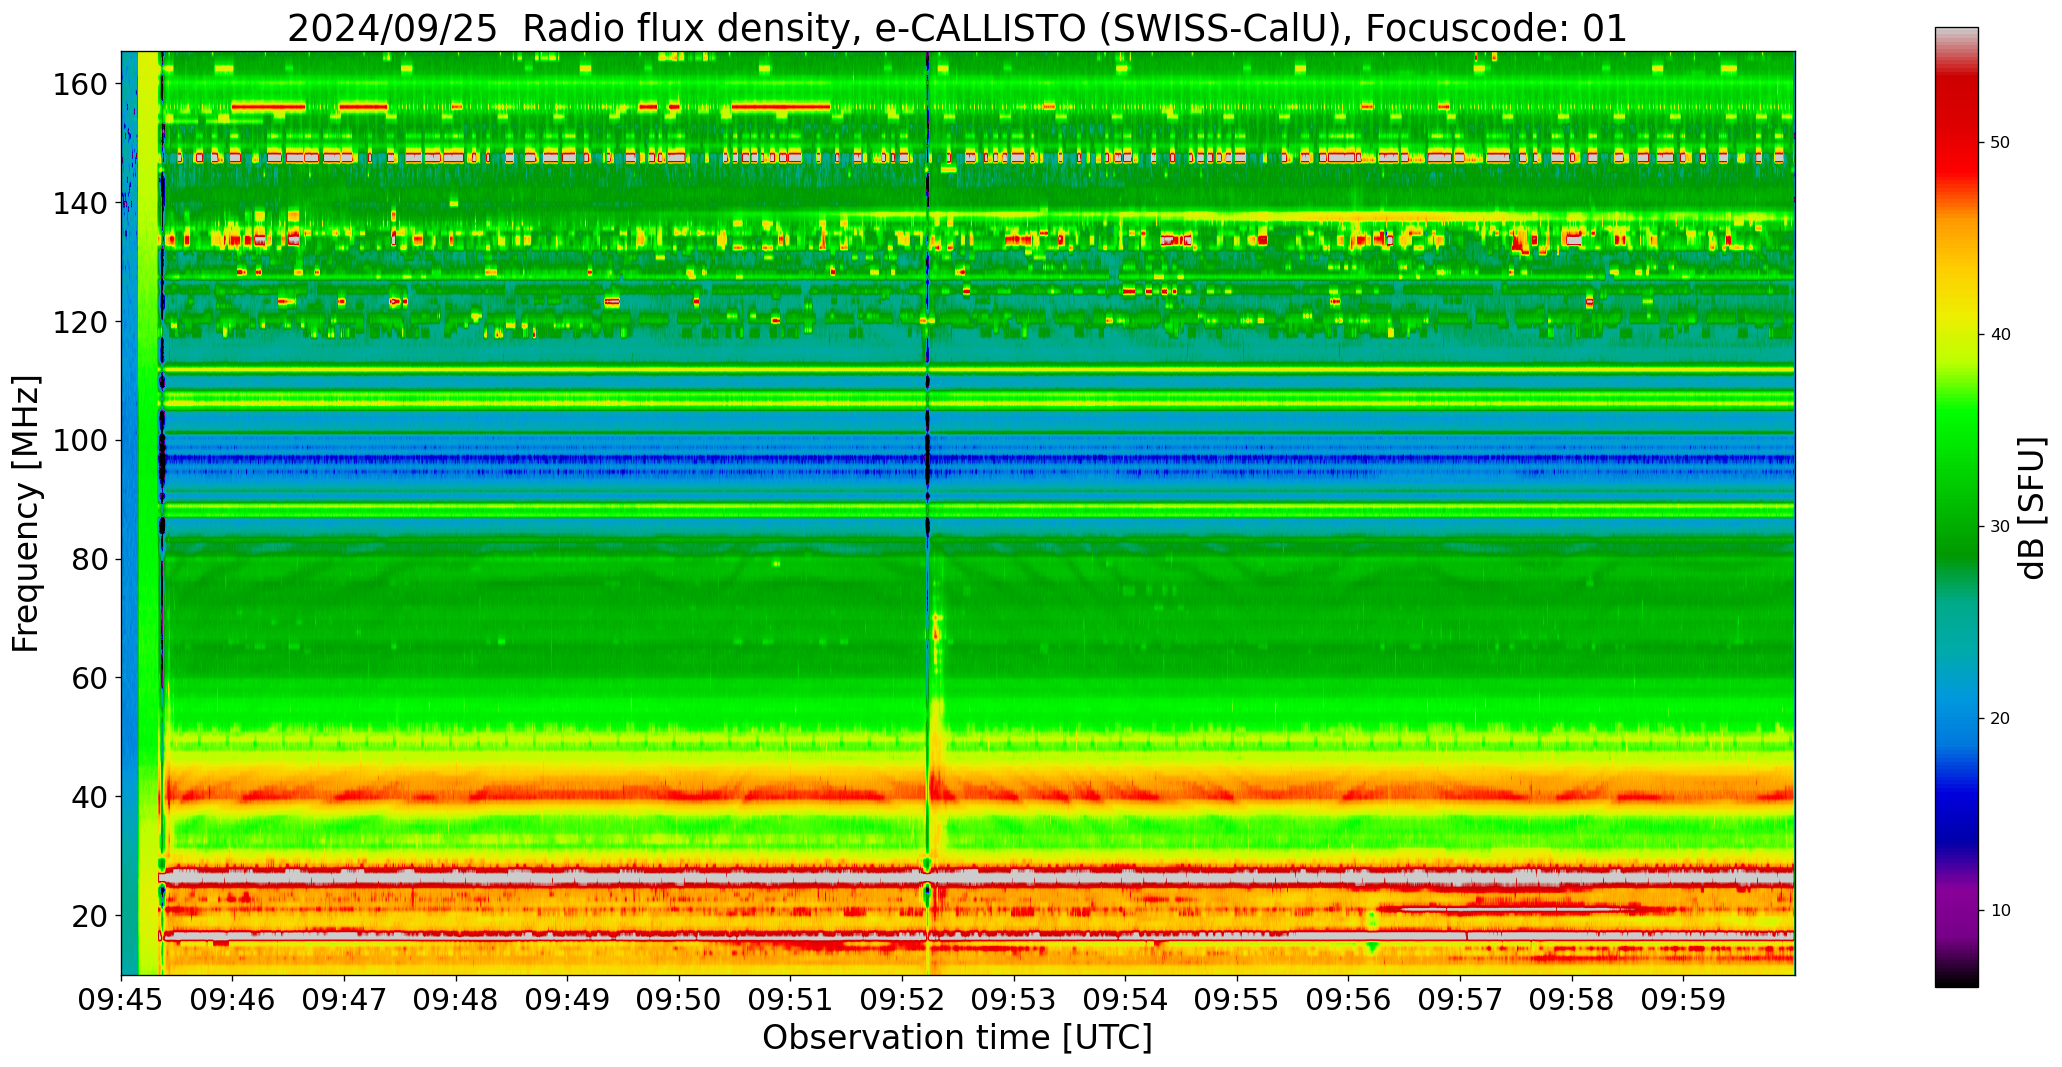Click the 09:50 time tick label

[680, 1000]
